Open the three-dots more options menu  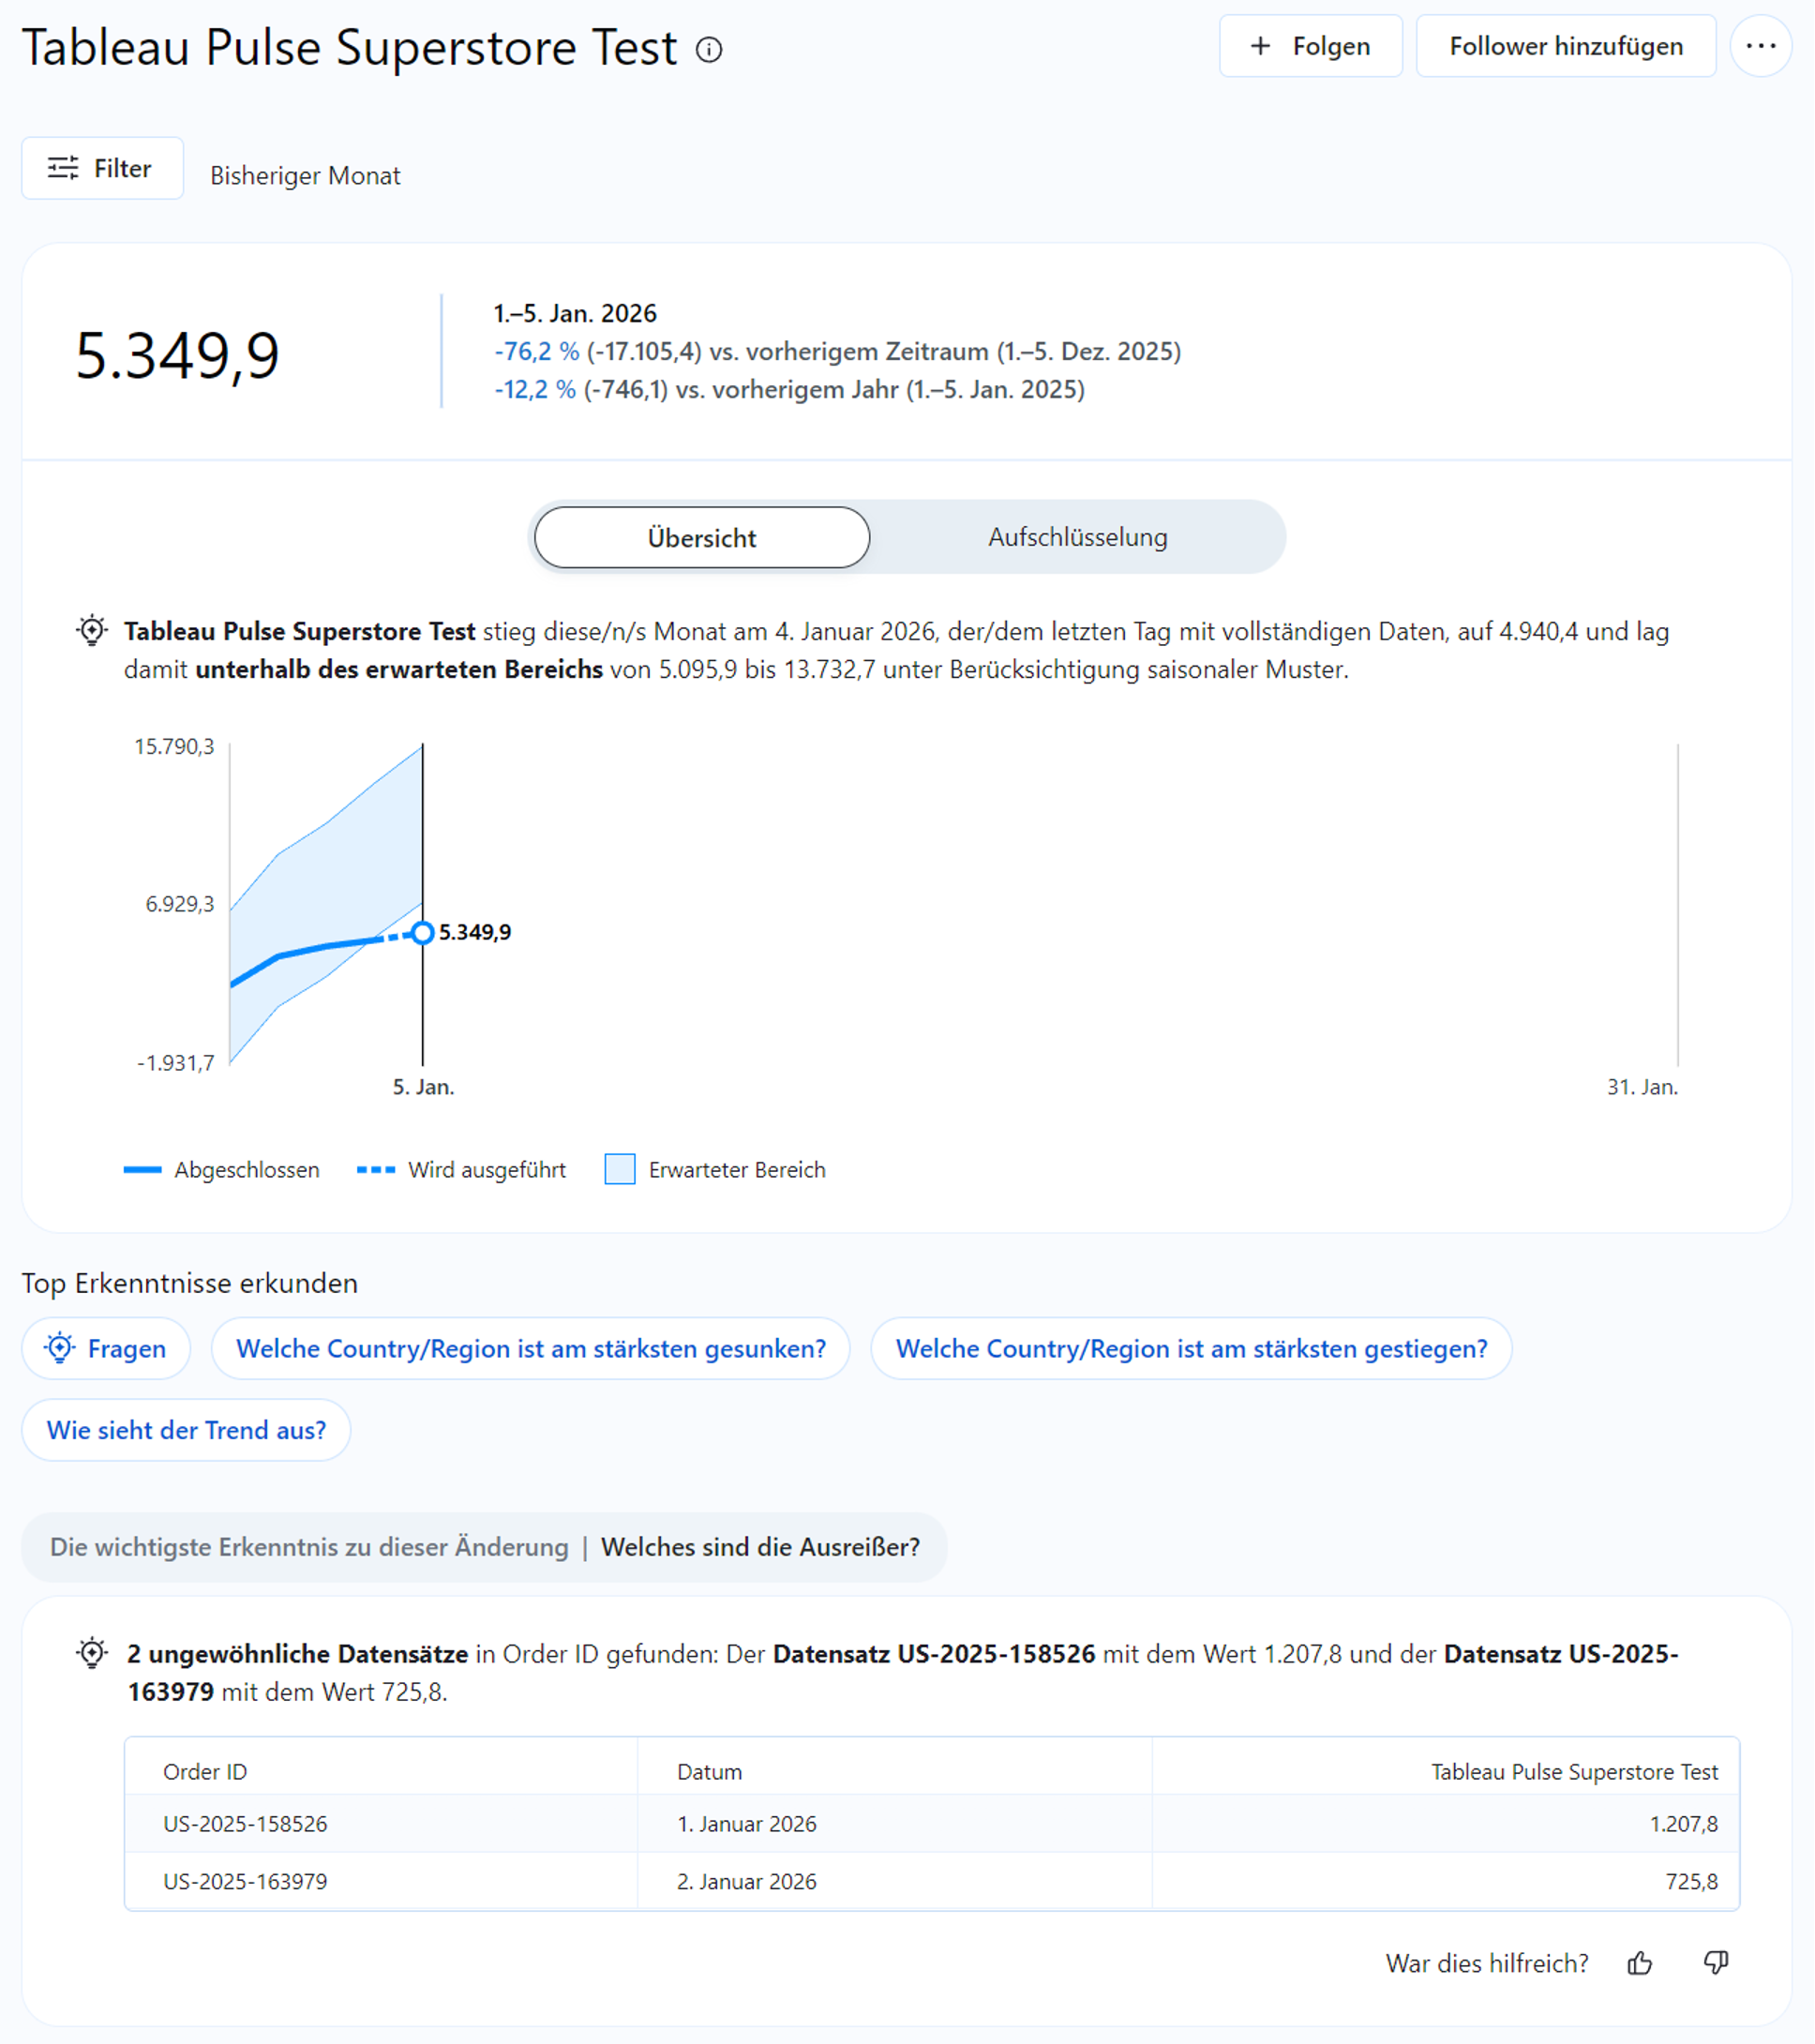click(x=1760, y=46)
